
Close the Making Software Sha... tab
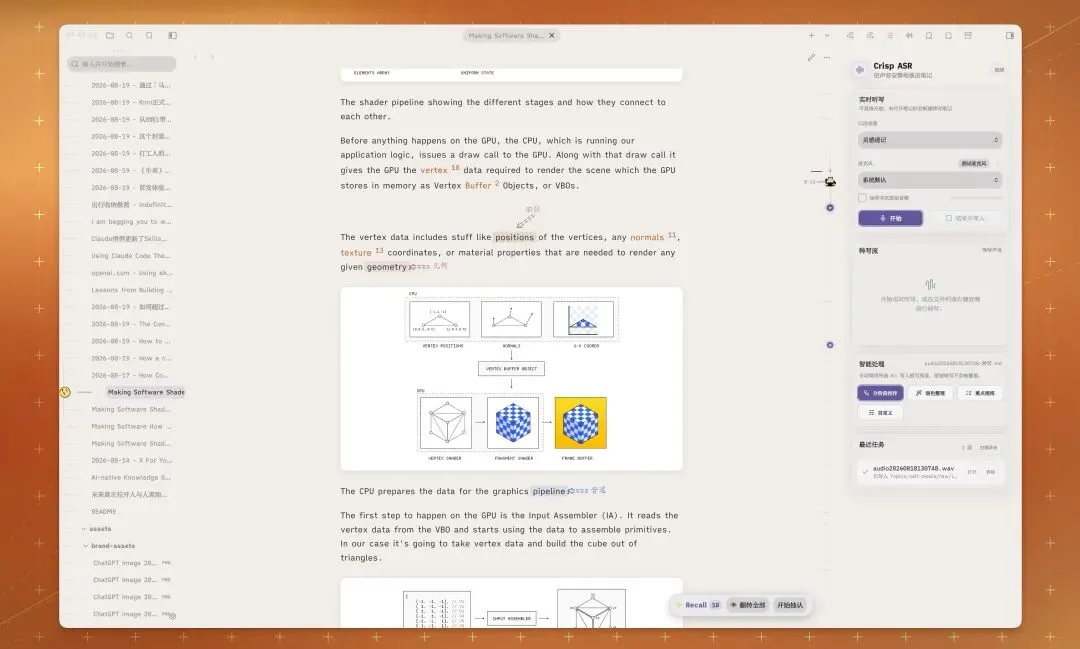[x=552, y=36]
